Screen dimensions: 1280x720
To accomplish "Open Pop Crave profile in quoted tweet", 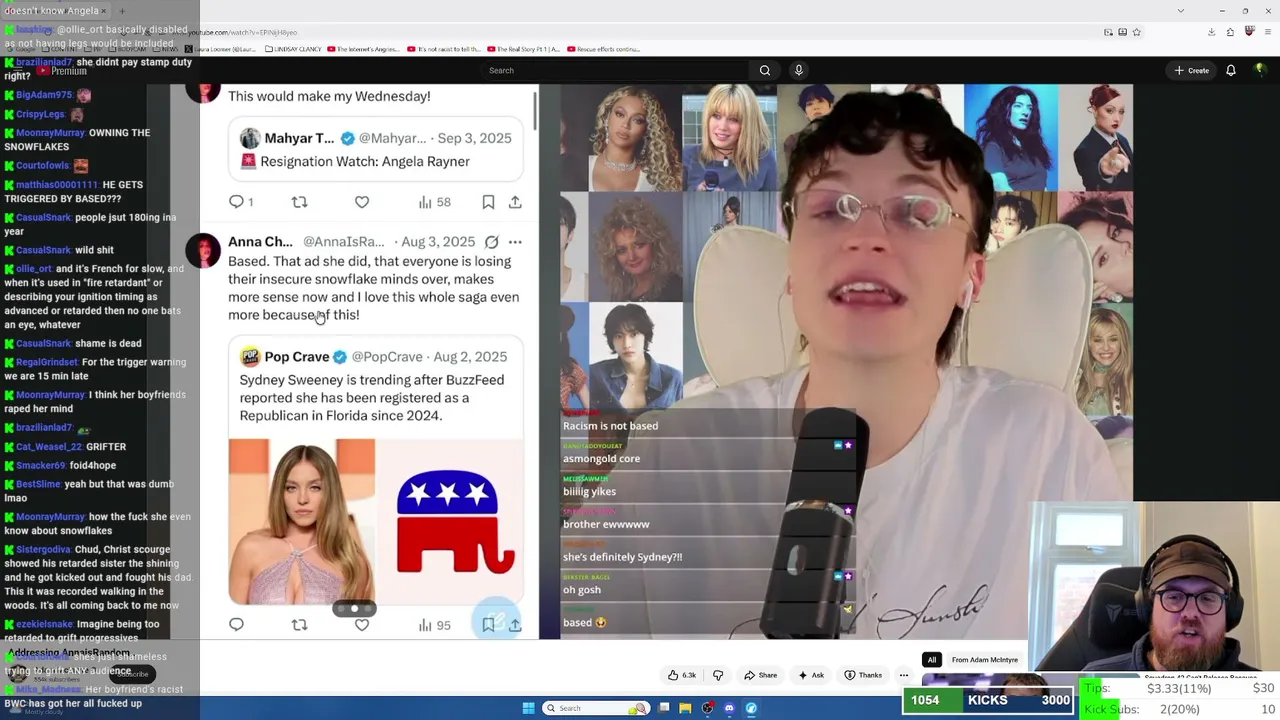I will (x=297, y=357).
